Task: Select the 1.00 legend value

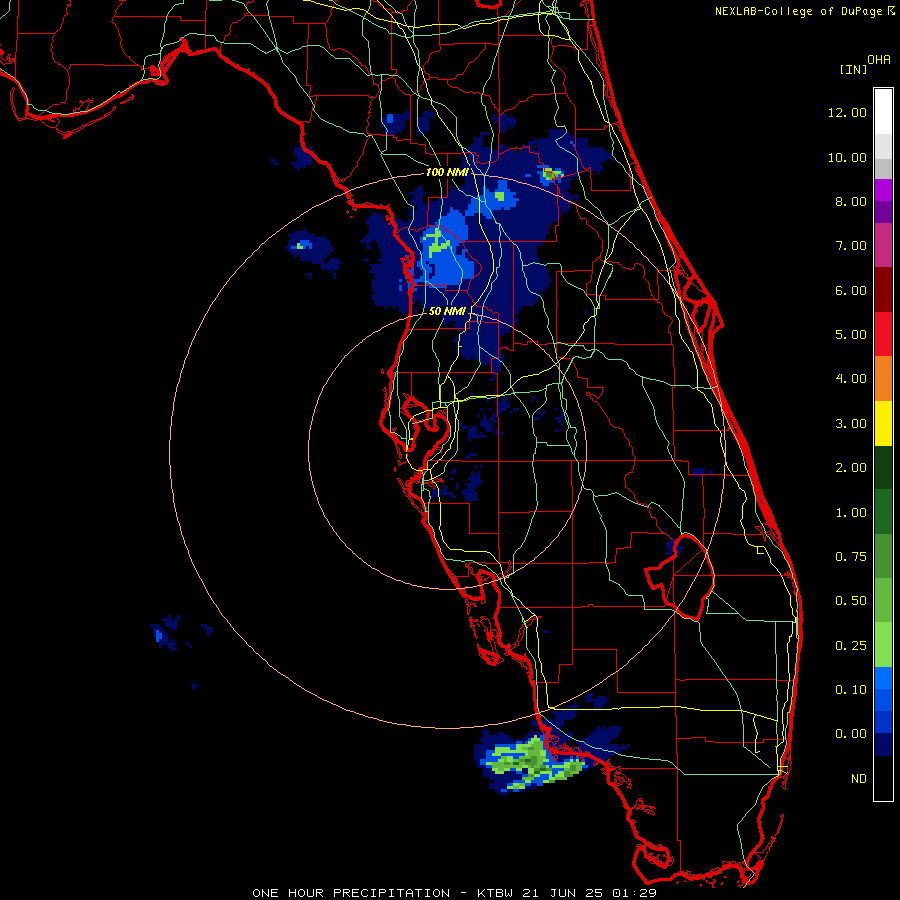Action: pyautogui.click(x=851, y=513)
